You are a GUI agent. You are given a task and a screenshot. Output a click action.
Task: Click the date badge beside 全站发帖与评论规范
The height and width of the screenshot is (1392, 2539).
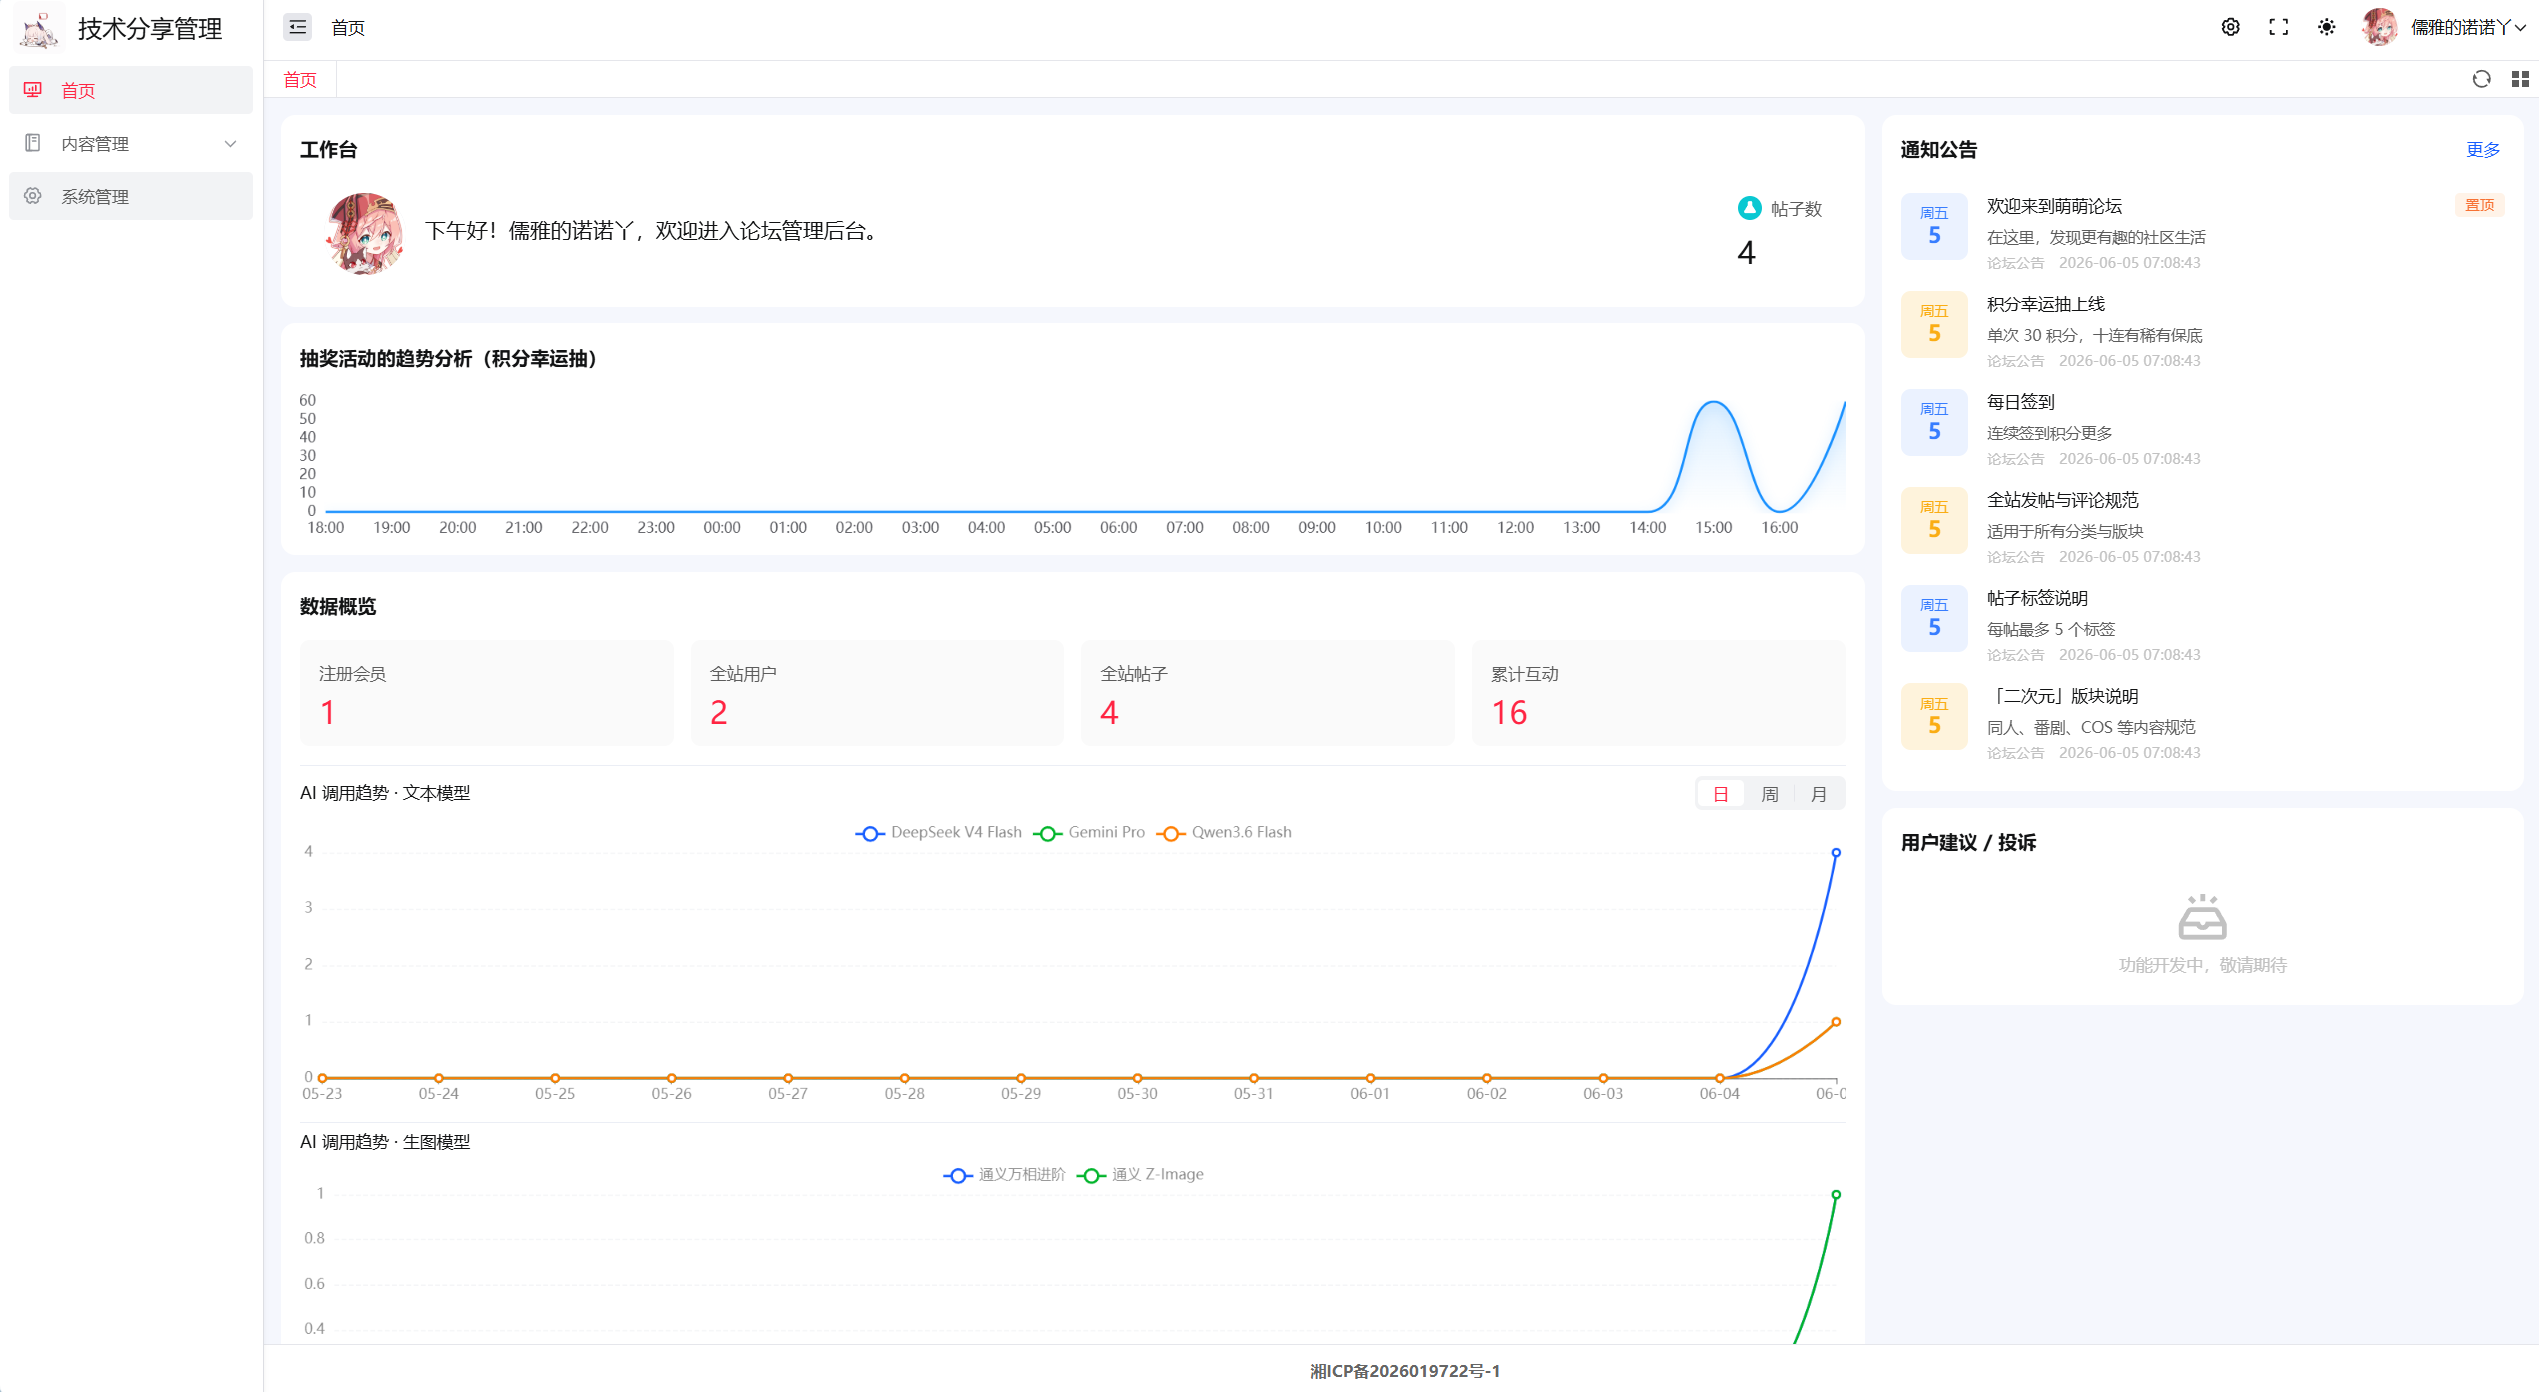tap(1934, 520)
